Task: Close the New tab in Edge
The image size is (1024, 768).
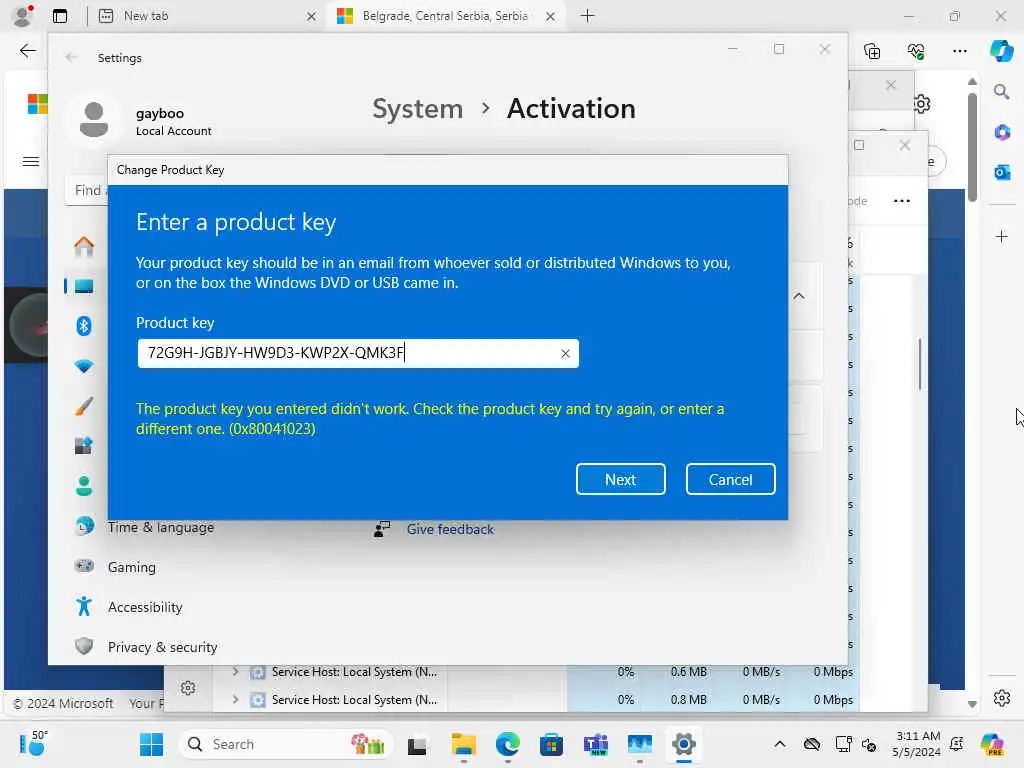Action: coord(312,16)
